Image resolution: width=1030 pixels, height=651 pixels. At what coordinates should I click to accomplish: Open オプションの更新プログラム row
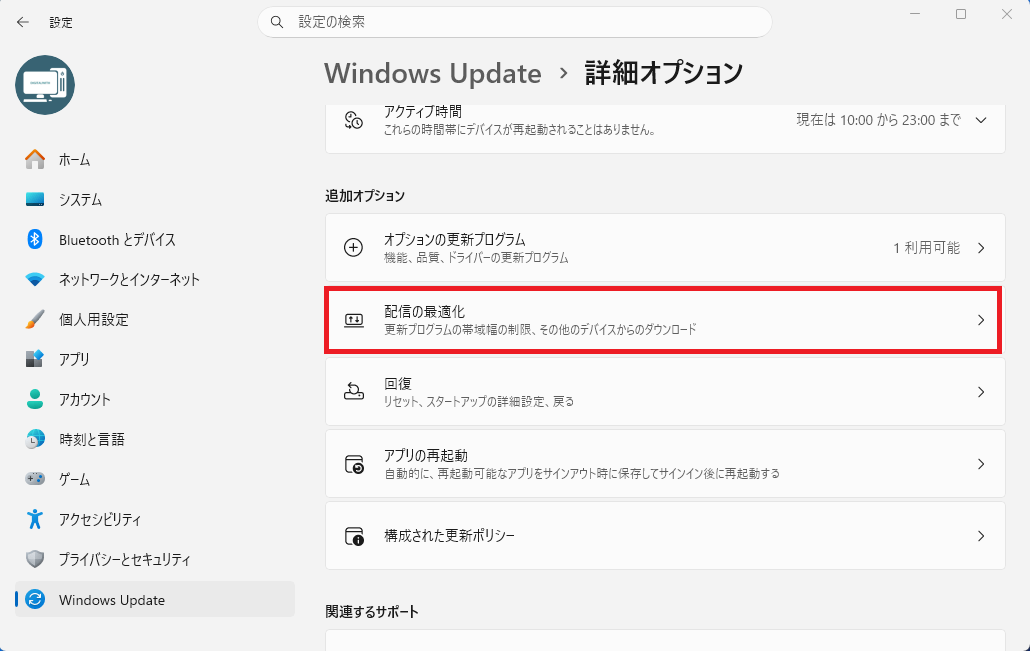(665, 248)
